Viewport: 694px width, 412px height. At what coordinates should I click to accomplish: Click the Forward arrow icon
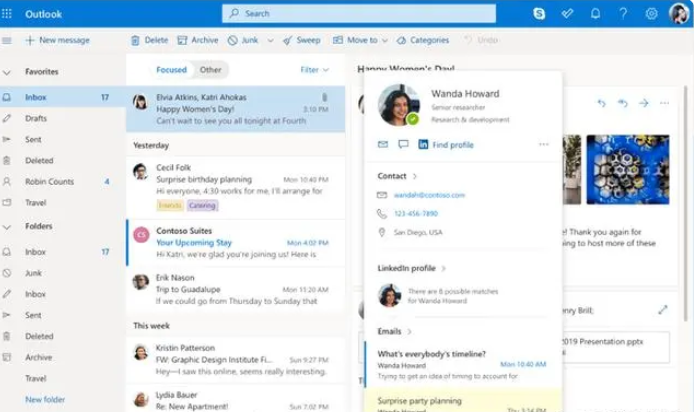(x=644, y=103)
